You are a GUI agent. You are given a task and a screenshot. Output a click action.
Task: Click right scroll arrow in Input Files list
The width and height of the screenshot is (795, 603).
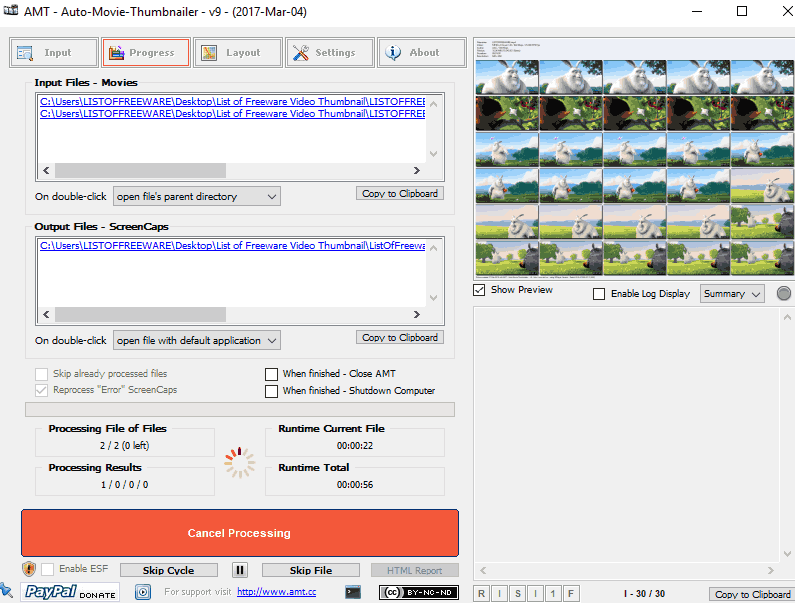coord(417,170)
